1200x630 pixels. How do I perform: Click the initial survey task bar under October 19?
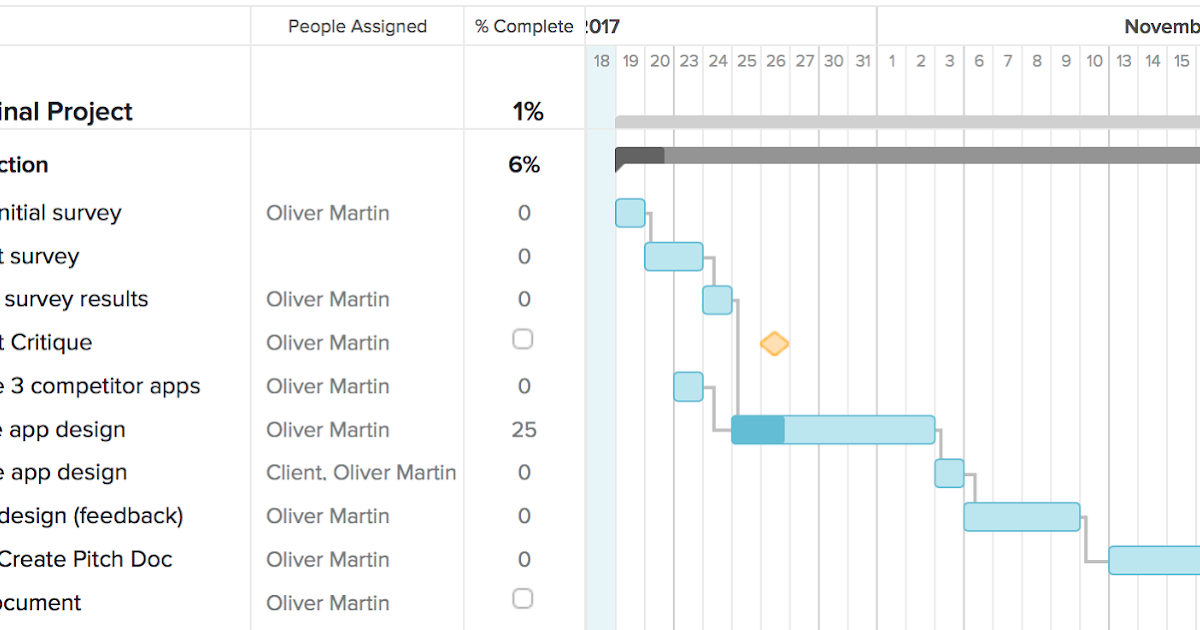630,212
